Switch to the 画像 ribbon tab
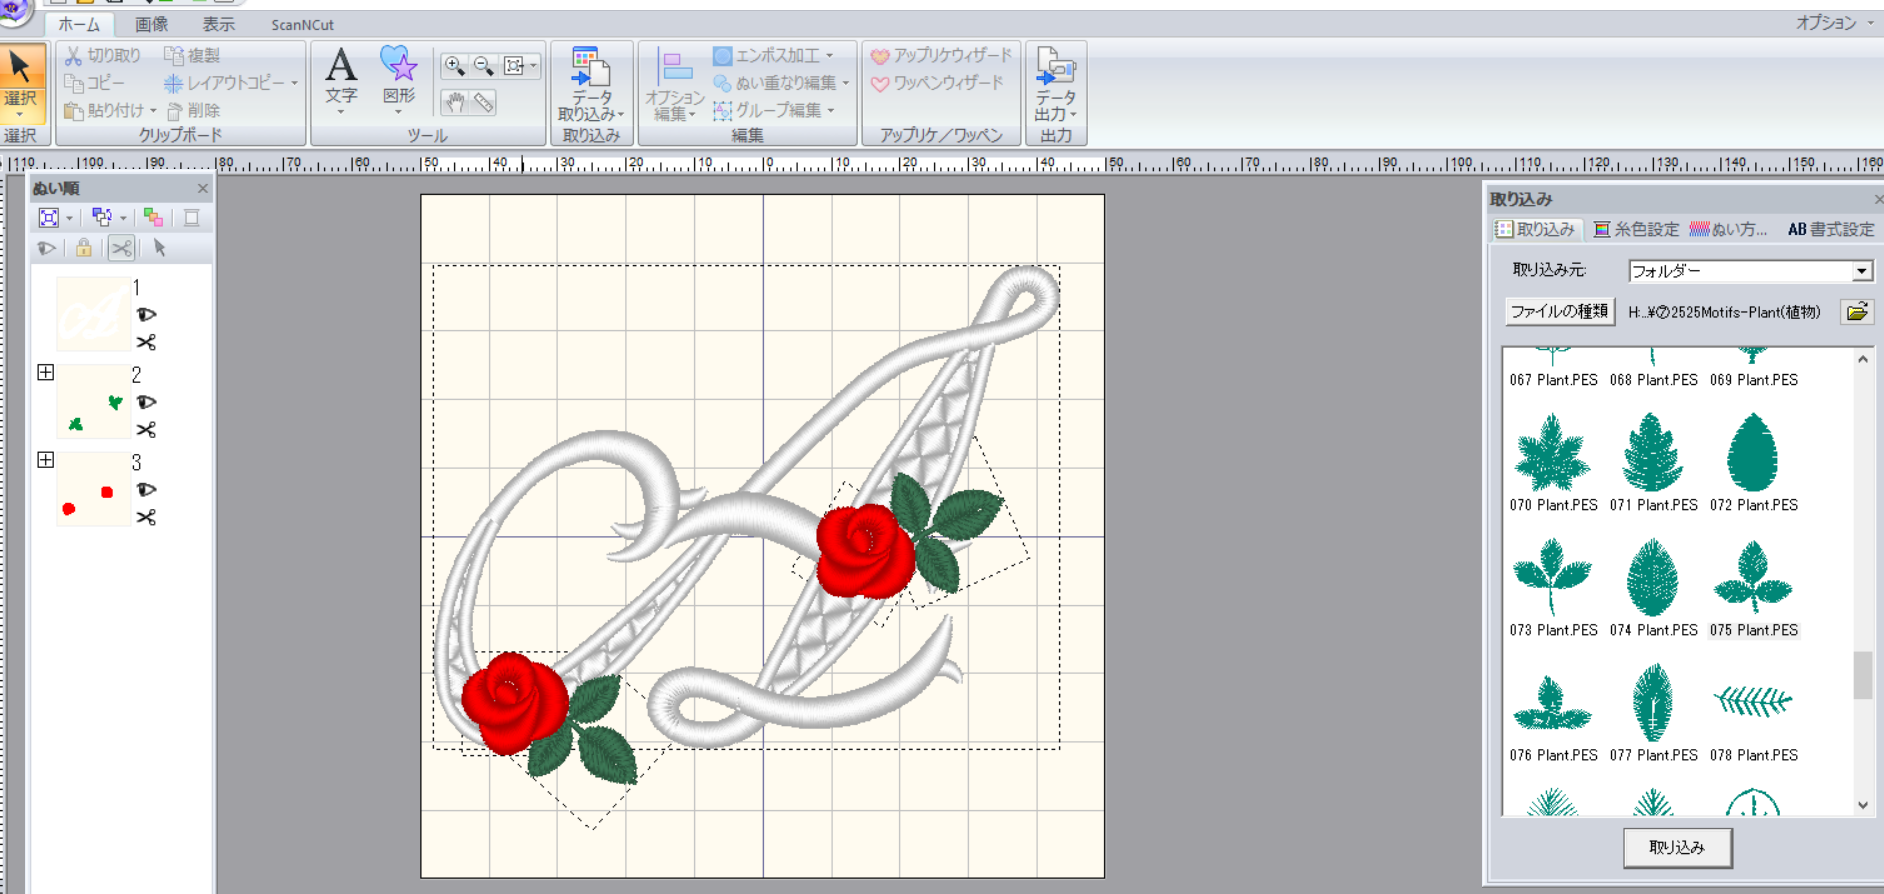 [152, 25]
